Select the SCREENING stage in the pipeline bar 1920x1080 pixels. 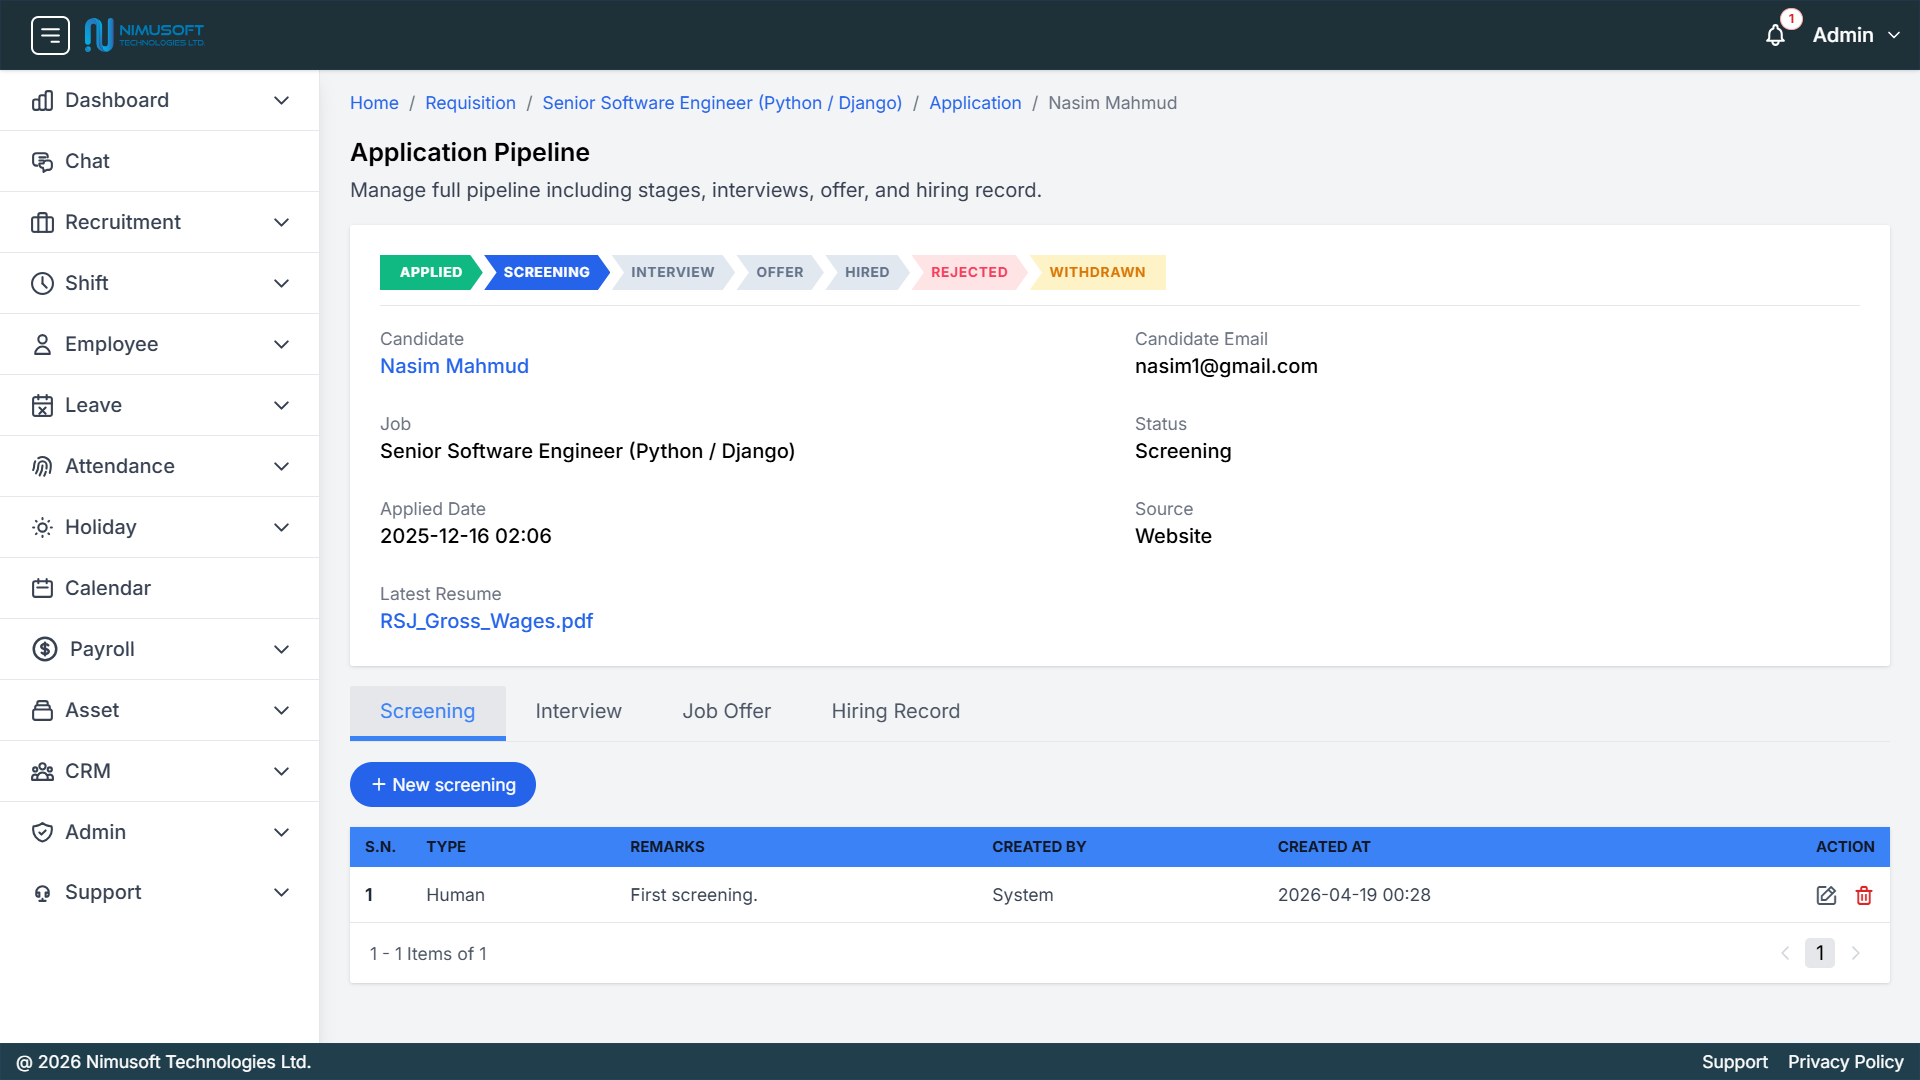pyautogui.click(x=546, y=272)
